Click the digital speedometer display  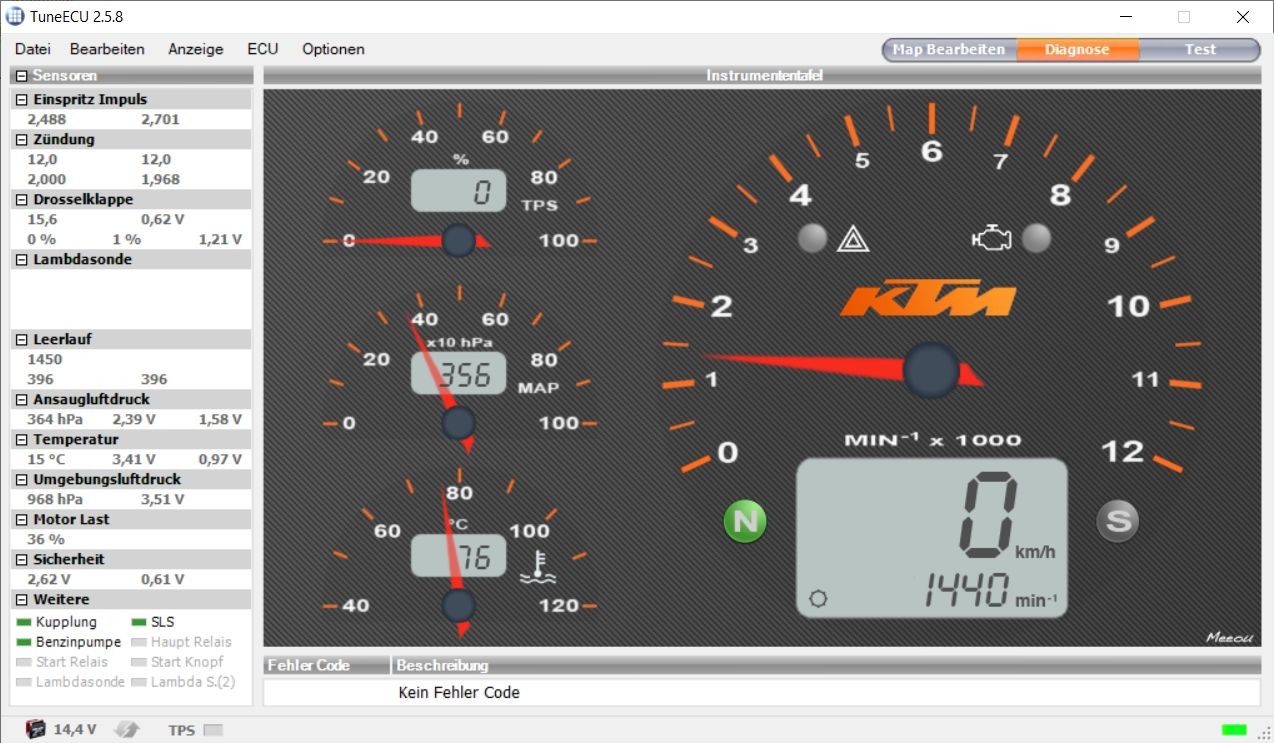click(x=931, y=538)
